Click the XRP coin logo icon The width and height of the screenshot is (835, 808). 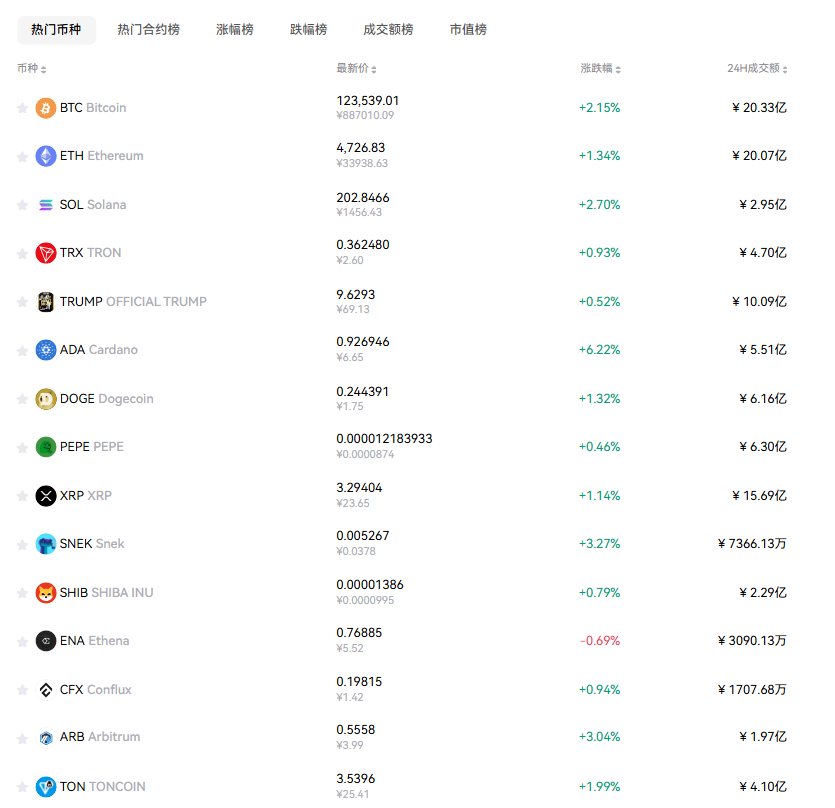[46, 496]
